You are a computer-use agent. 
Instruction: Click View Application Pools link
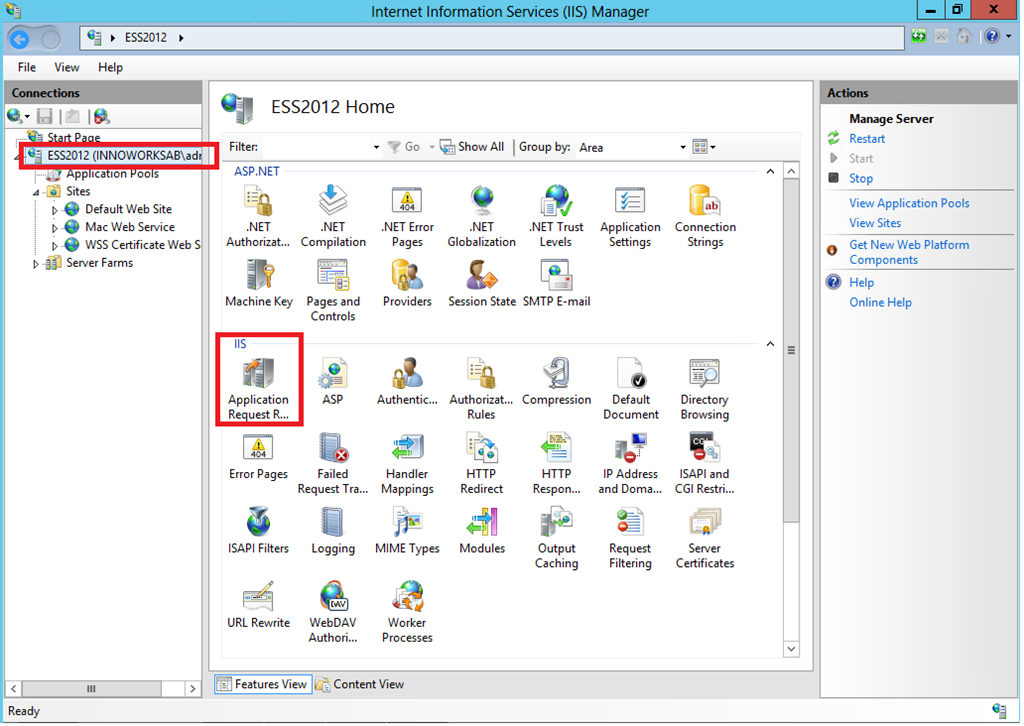pos(909,203)
